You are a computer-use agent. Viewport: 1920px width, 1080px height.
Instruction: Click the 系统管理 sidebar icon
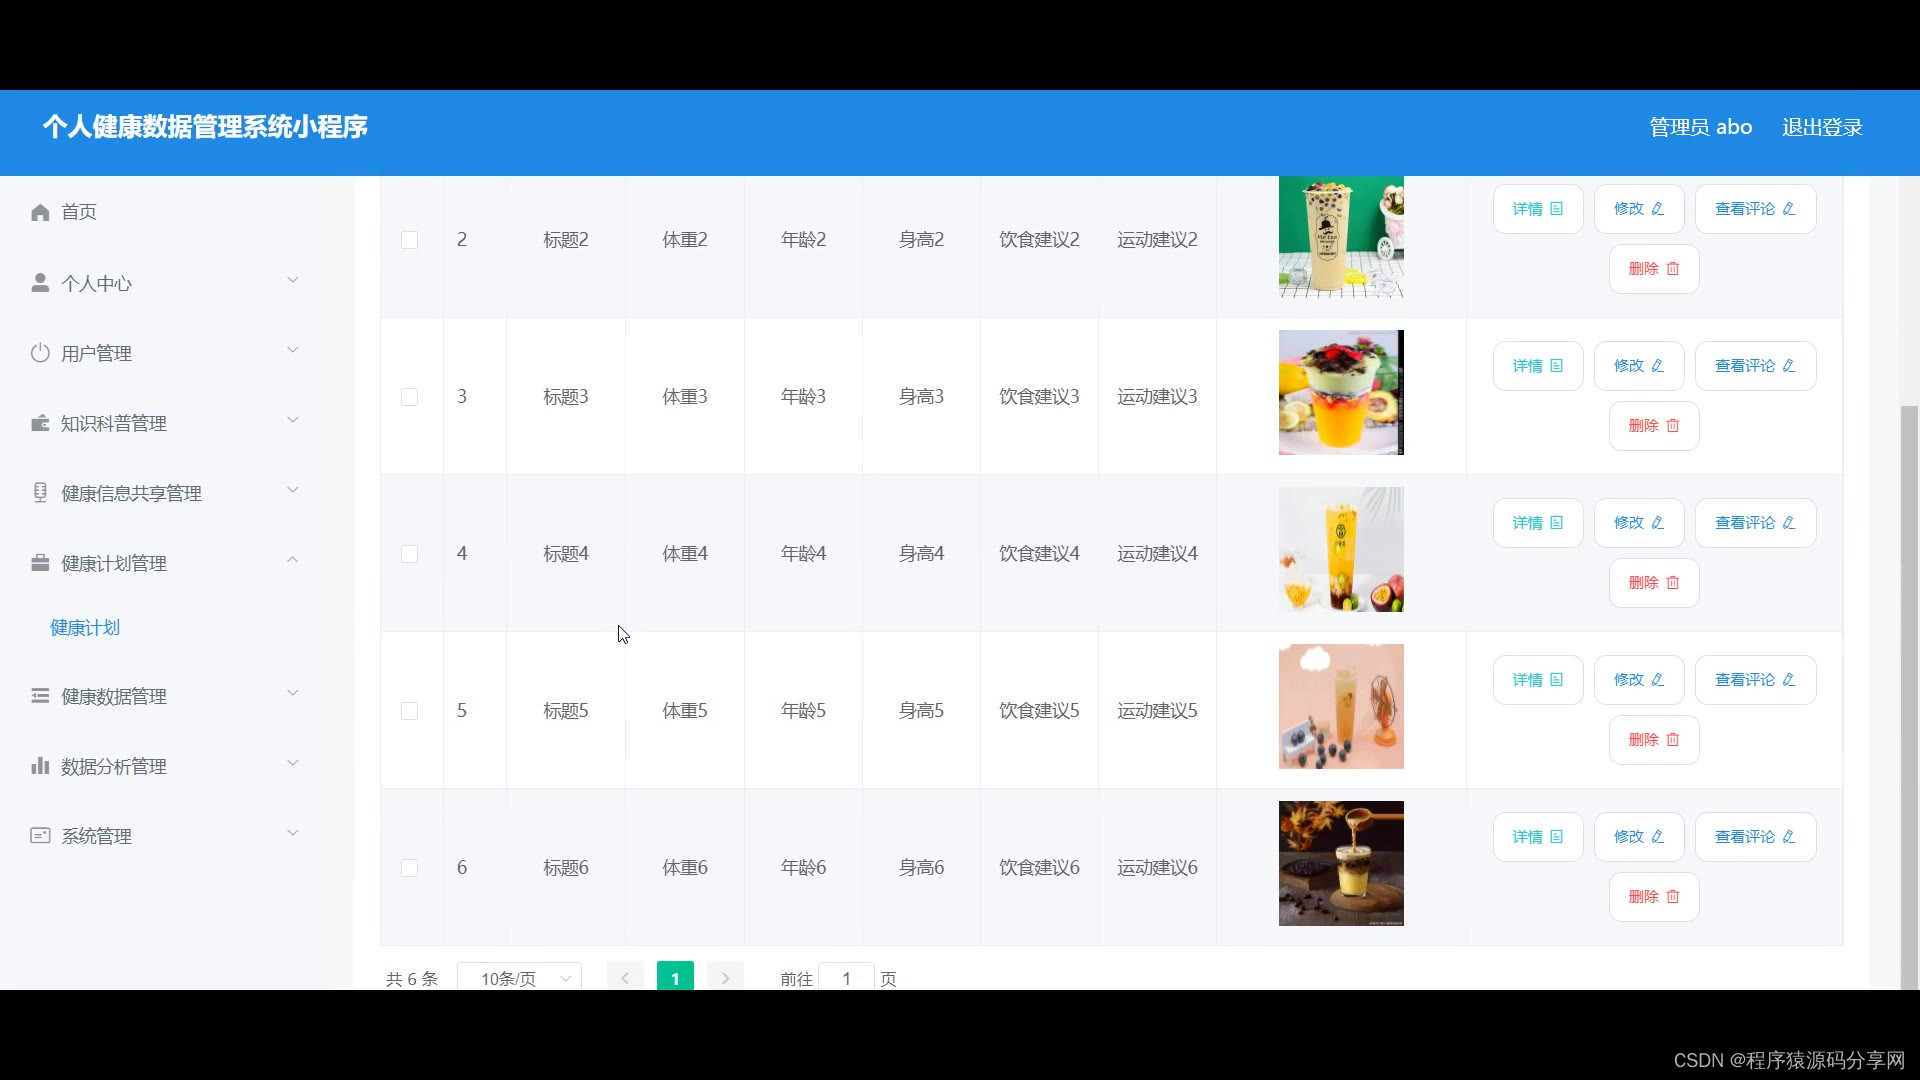[40, 836]
